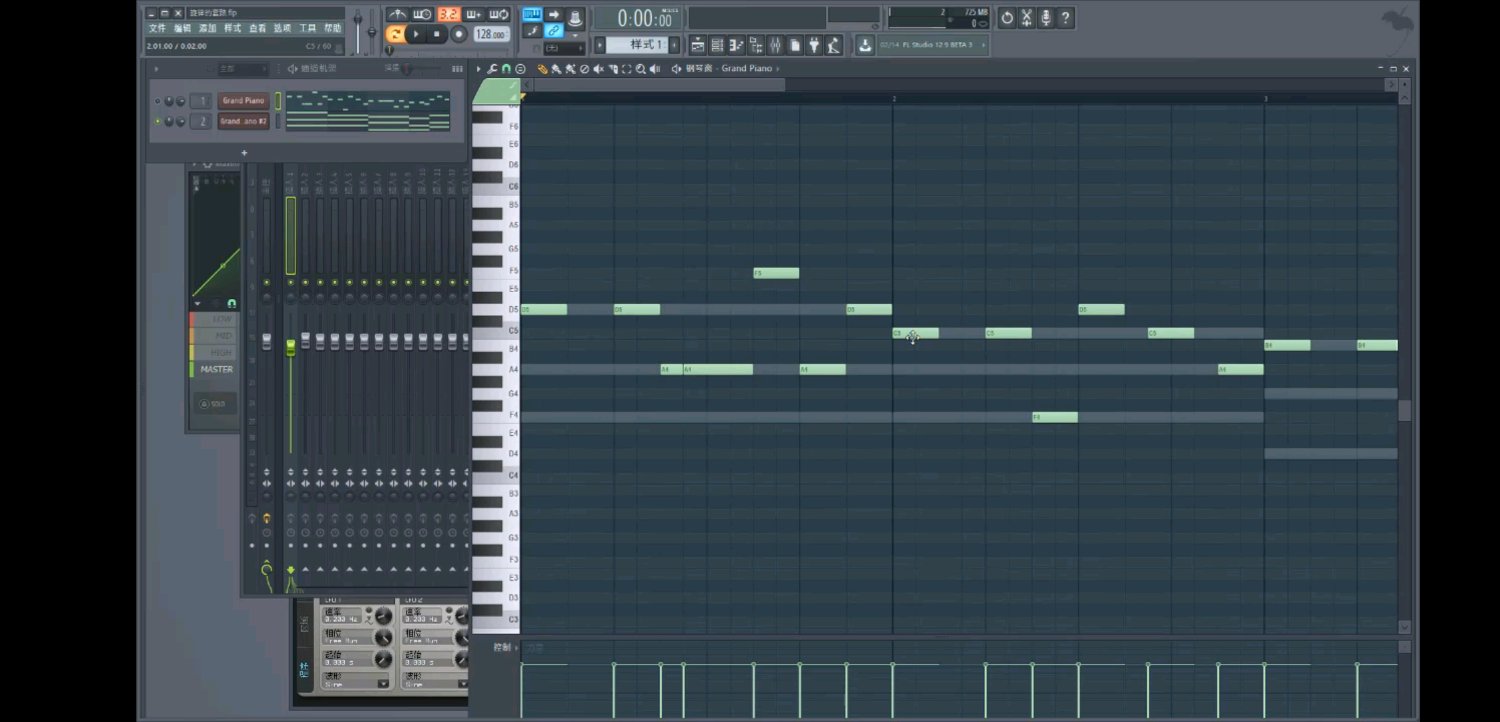The height and width of the screenshot is (722, 1500).
Task: Click the Stop button in transport
Action: pos(437,34)
